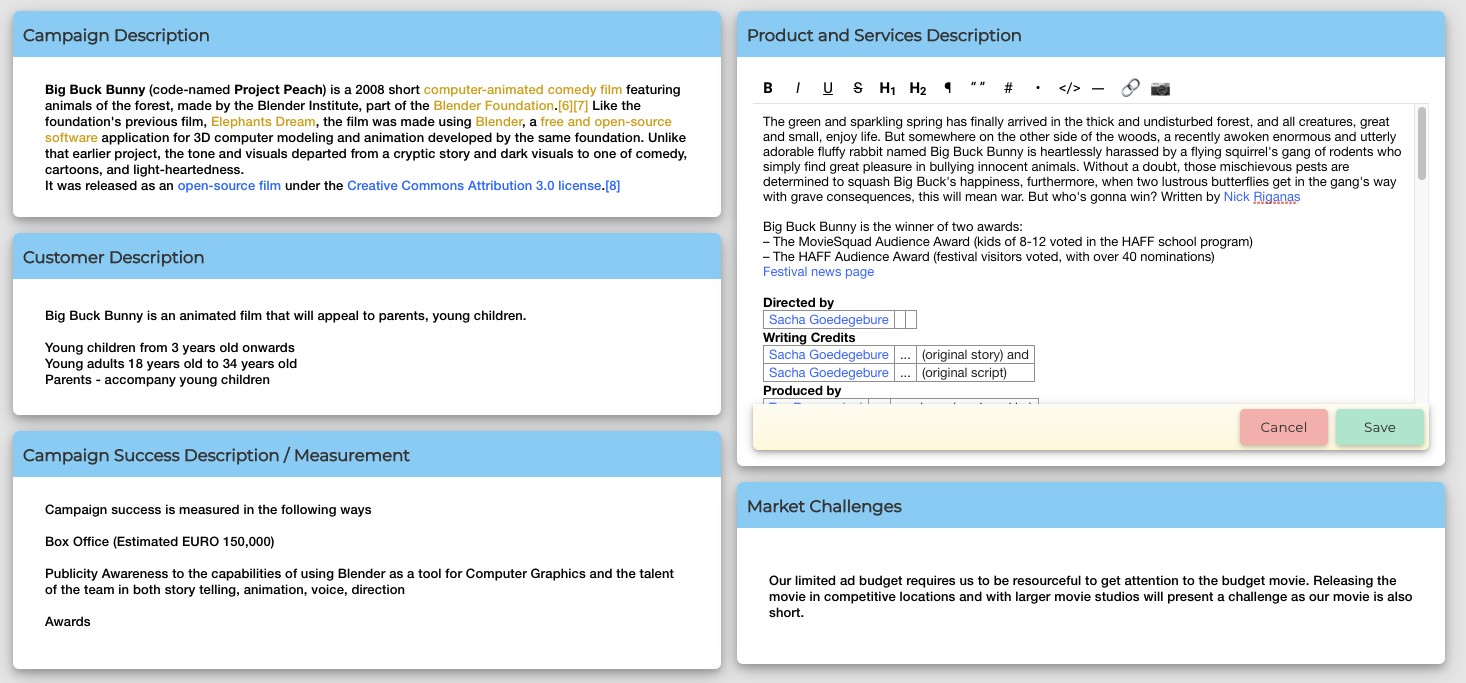
Task: Click 'Parents - accompany young children' line
Action: [x=157, y=380]
